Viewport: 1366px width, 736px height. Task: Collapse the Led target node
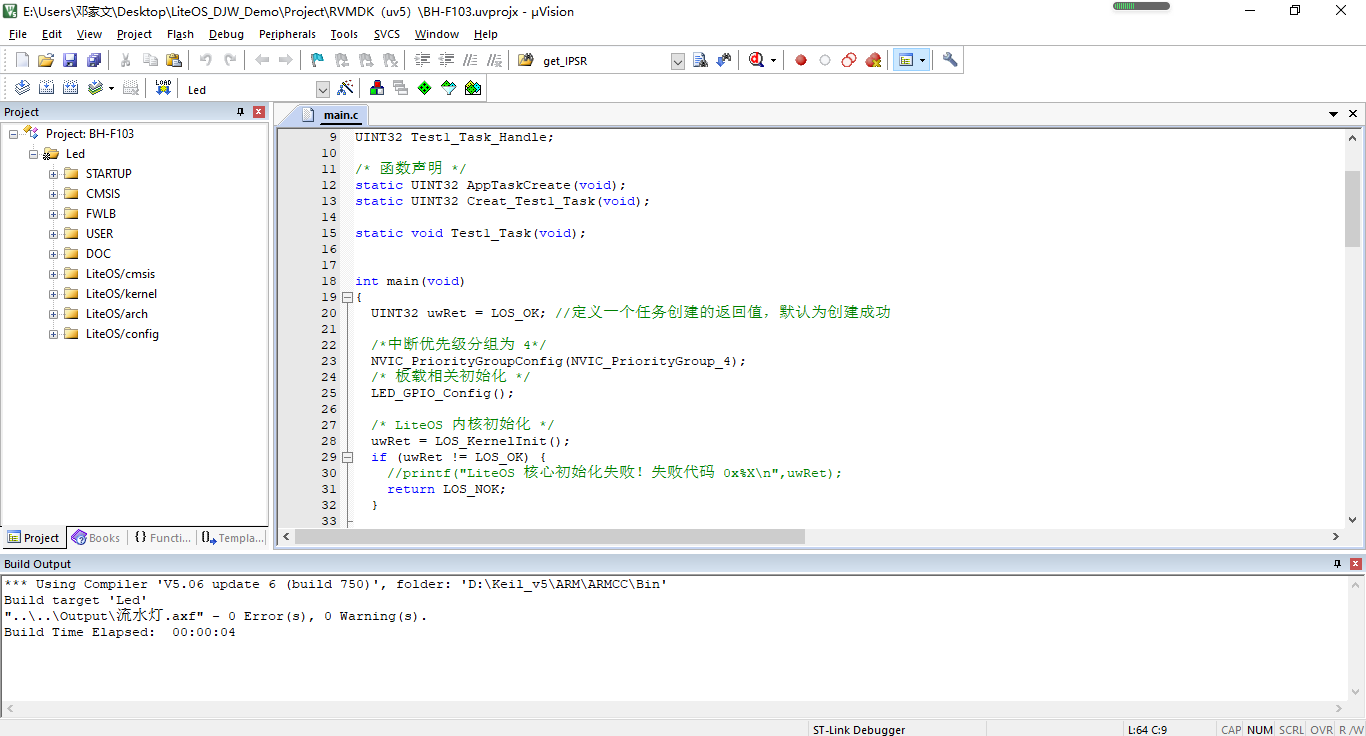(x=34, y=154)
